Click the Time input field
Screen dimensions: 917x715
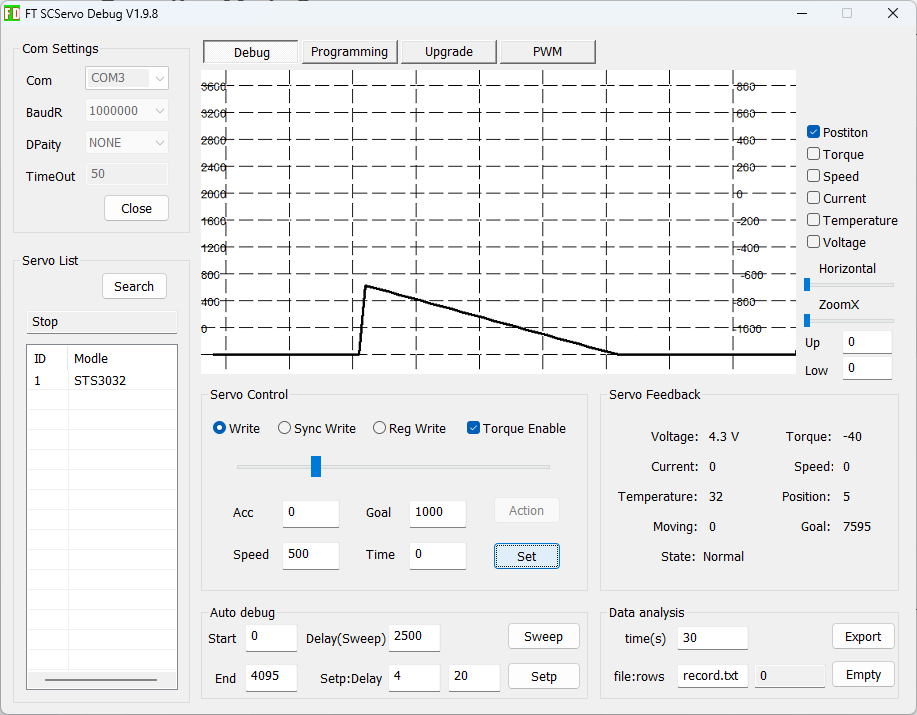coord(437,555)
